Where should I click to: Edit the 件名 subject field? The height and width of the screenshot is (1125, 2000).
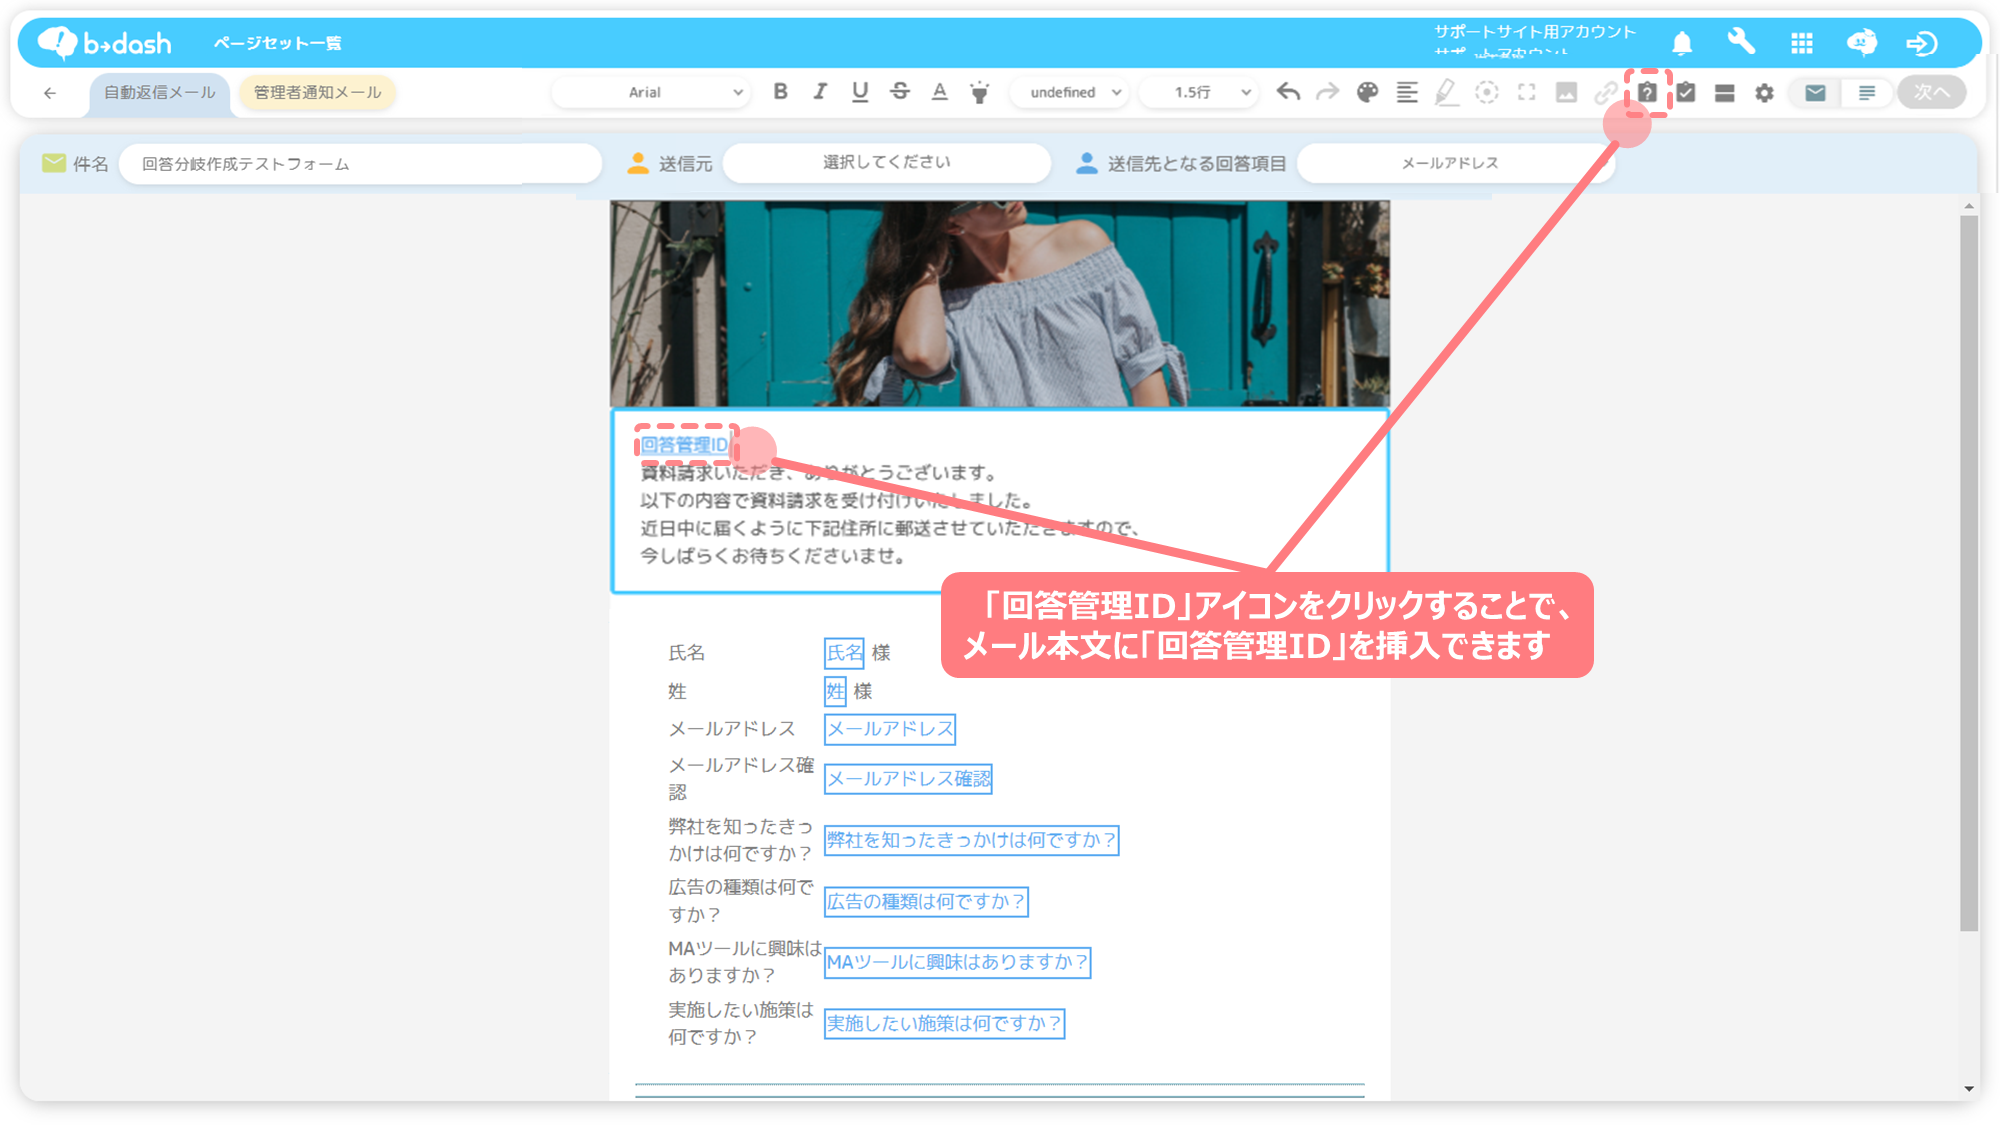[360, 164]
